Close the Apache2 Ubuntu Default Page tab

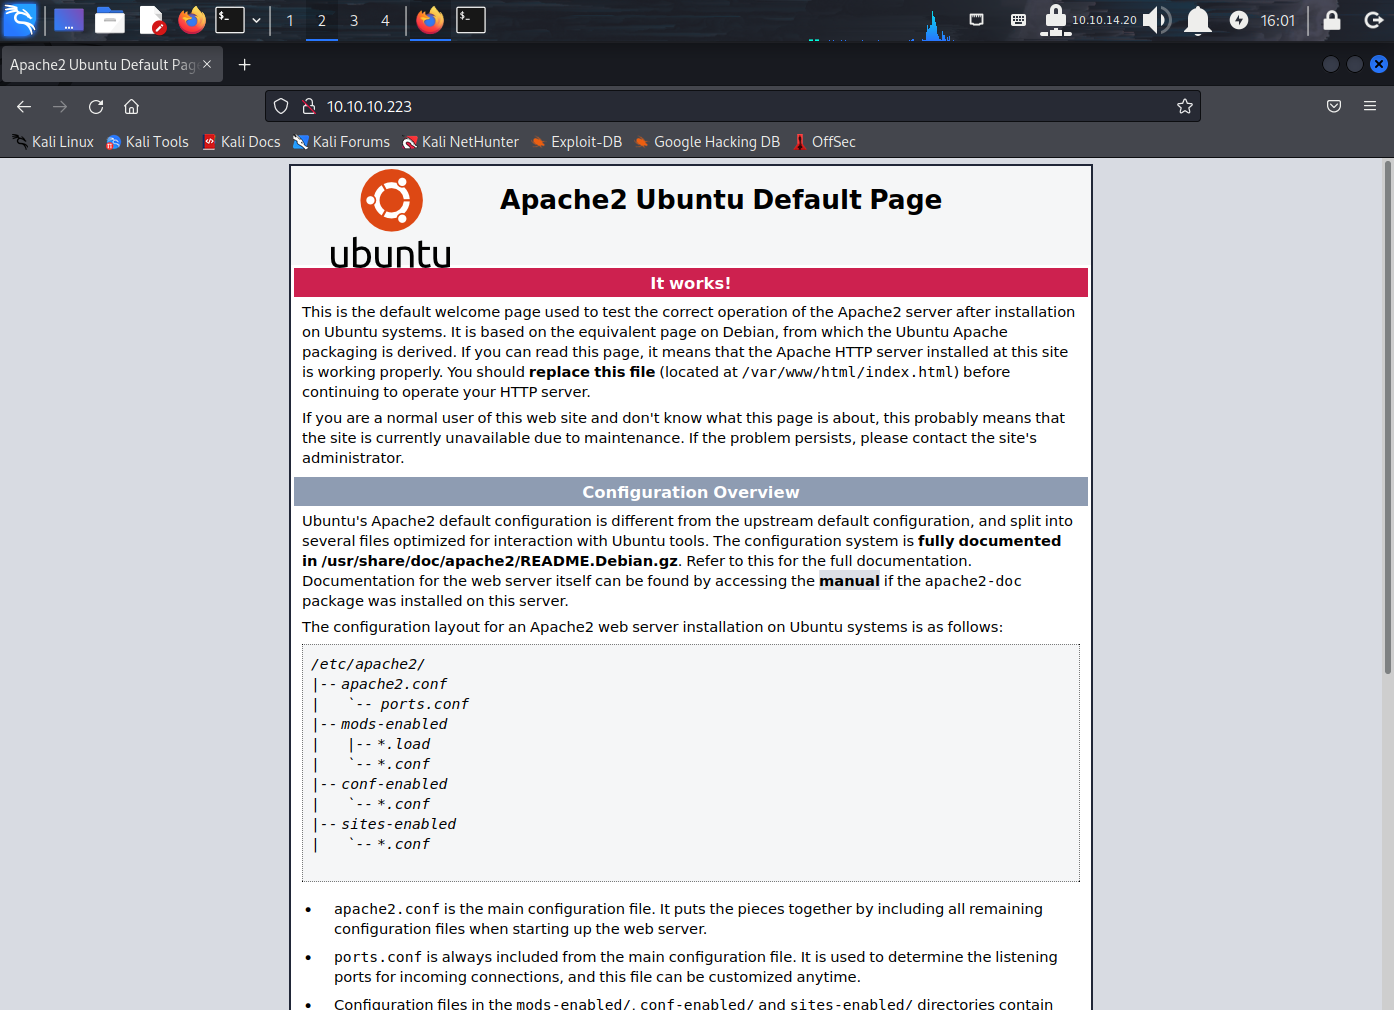207,64
